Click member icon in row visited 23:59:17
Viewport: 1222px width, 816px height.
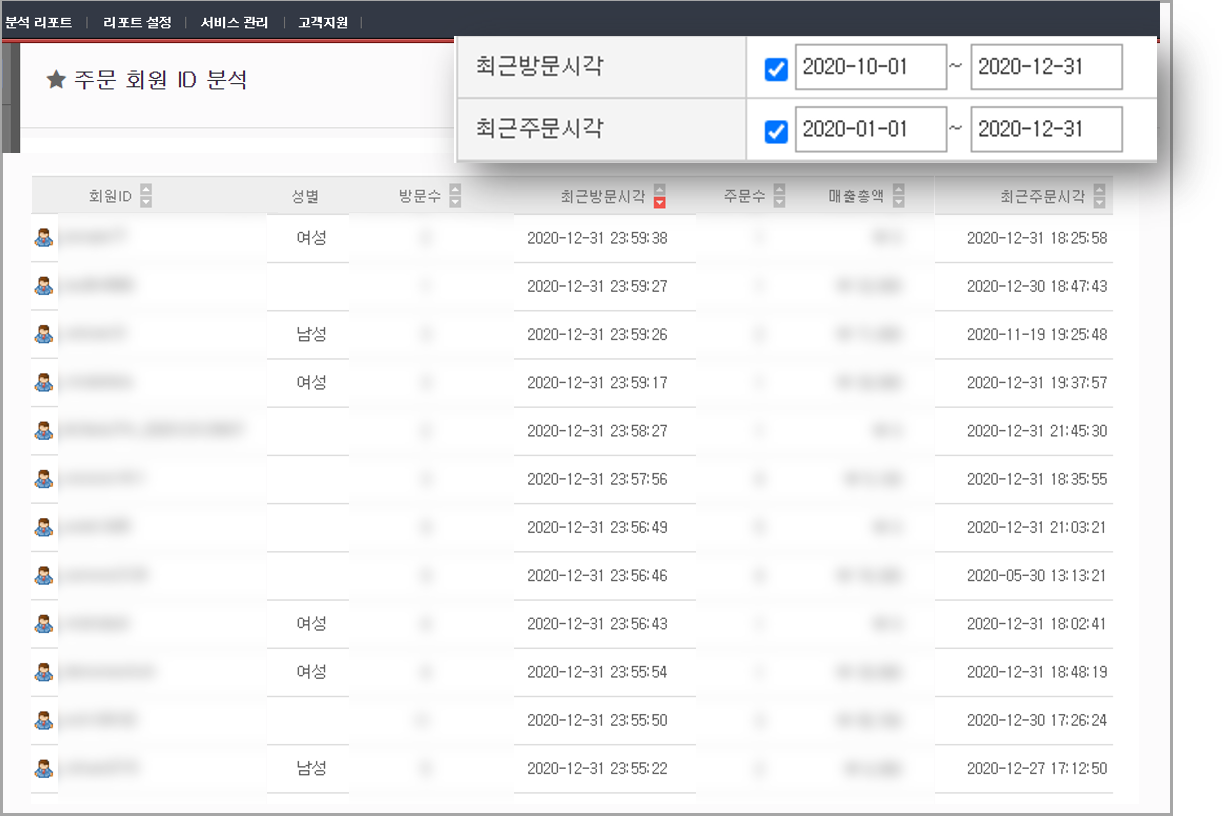pos(44,382)
